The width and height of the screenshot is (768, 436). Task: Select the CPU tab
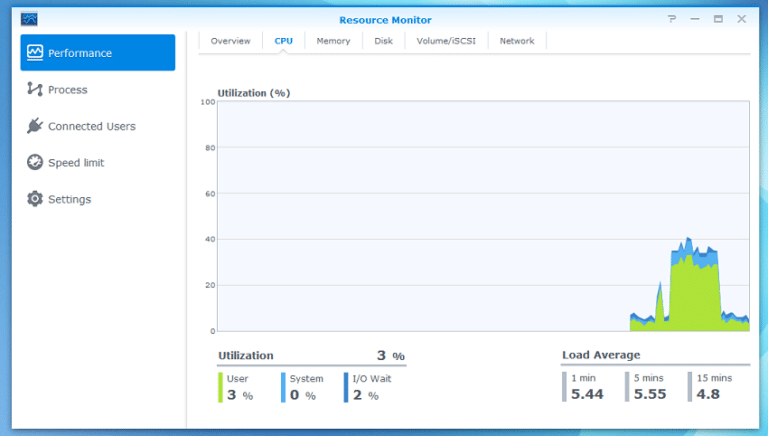(x=284, y=41)
